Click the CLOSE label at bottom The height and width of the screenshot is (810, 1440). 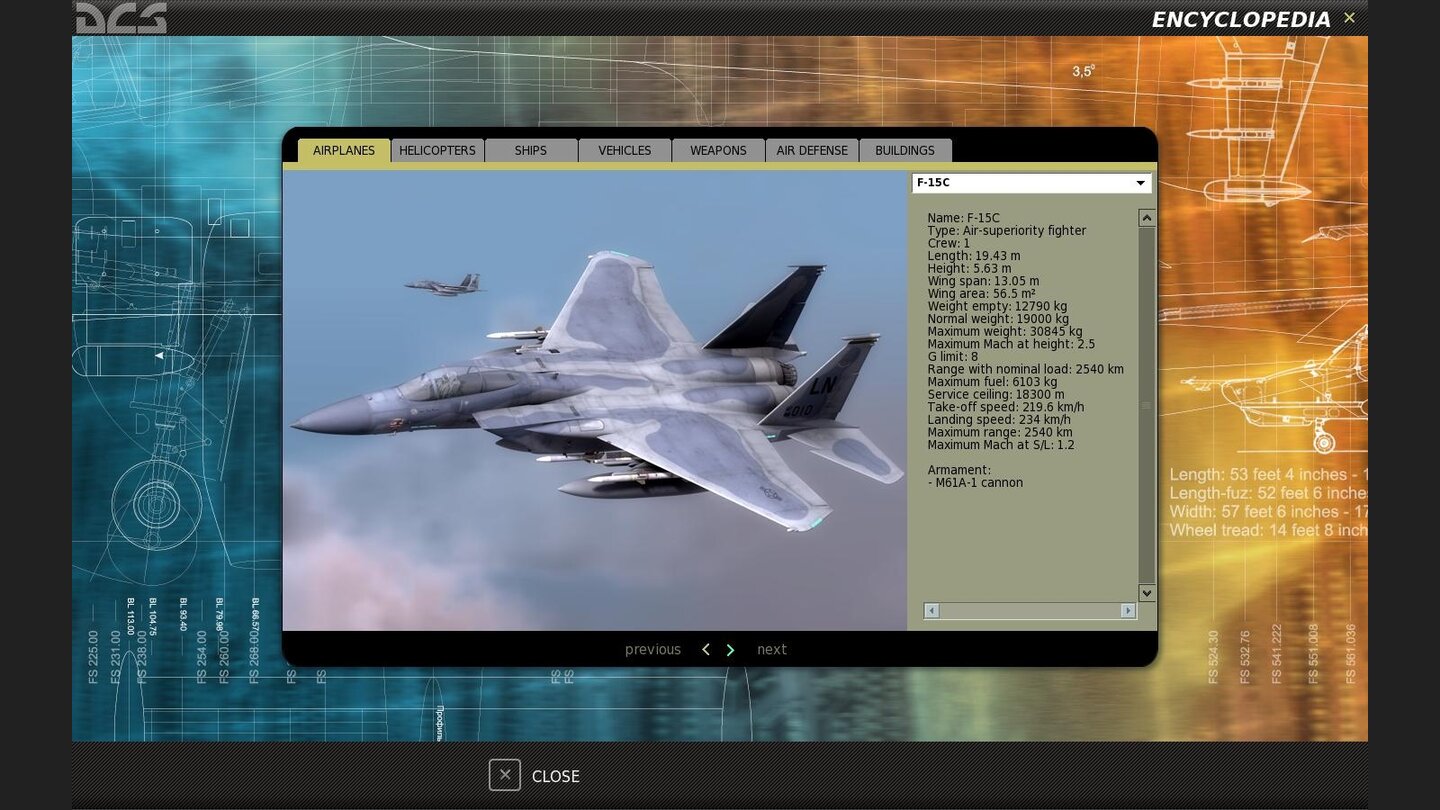point(556,776)
